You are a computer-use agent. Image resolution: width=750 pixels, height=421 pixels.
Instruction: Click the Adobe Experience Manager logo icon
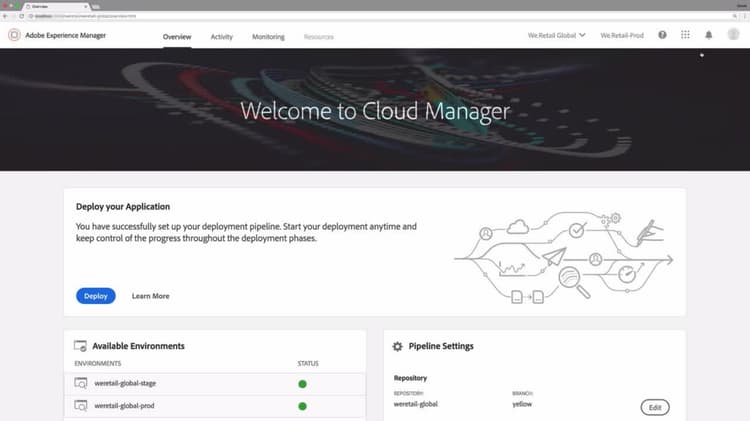click(14, 35)
